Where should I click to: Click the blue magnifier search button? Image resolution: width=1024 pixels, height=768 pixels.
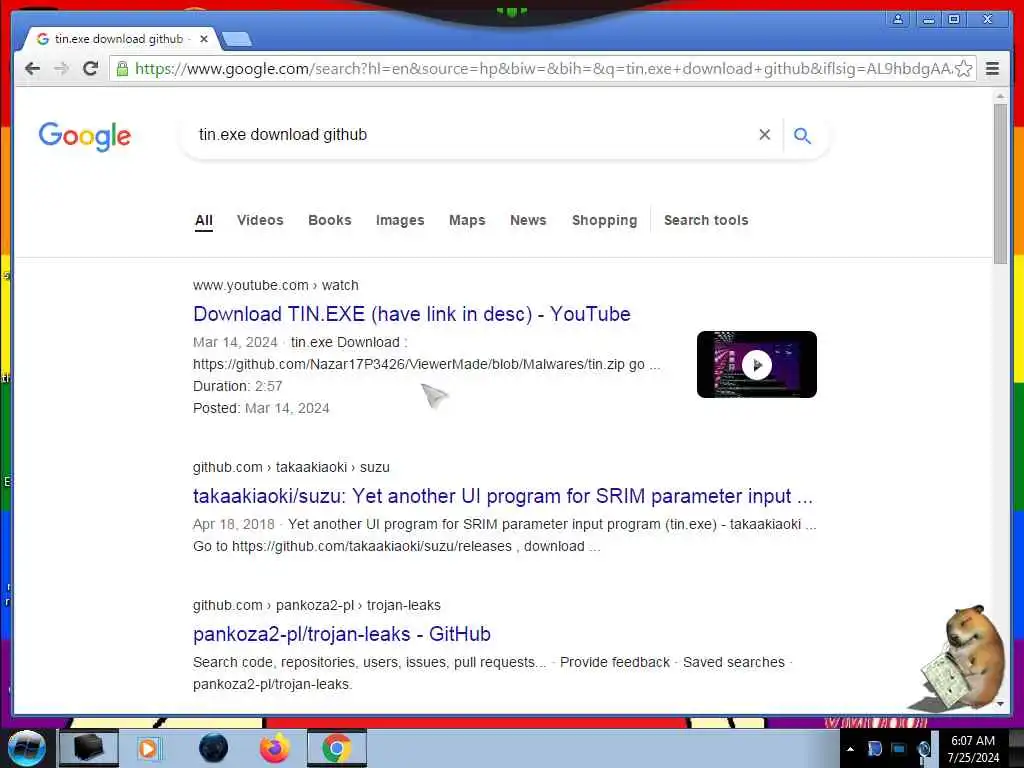click(x=802, y=135)
